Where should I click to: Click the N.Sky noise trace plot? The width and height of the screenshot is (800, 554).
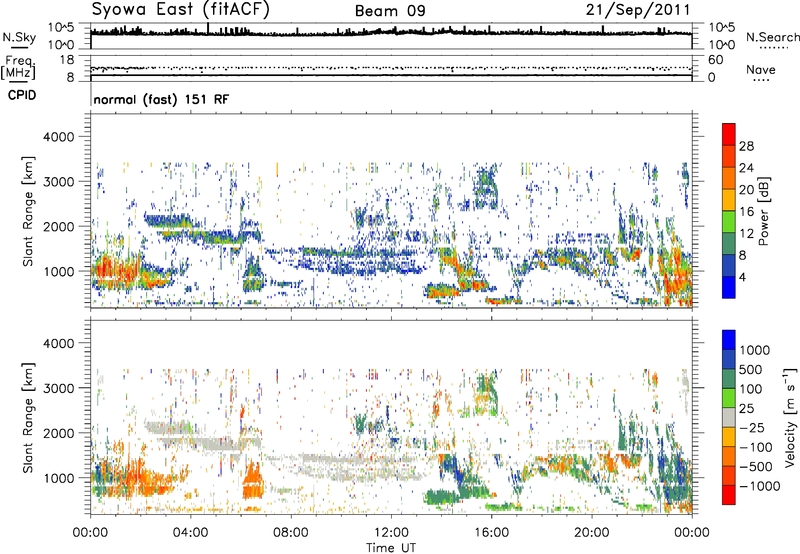tap(391, 36)
